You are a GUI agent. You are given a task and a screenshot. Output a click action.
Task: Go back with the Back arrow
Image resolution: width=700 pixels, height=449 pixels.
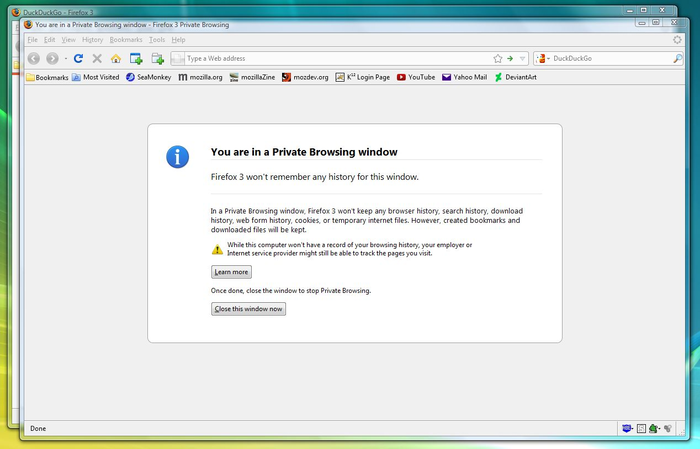pyautogui.click(x=33, y=58)
